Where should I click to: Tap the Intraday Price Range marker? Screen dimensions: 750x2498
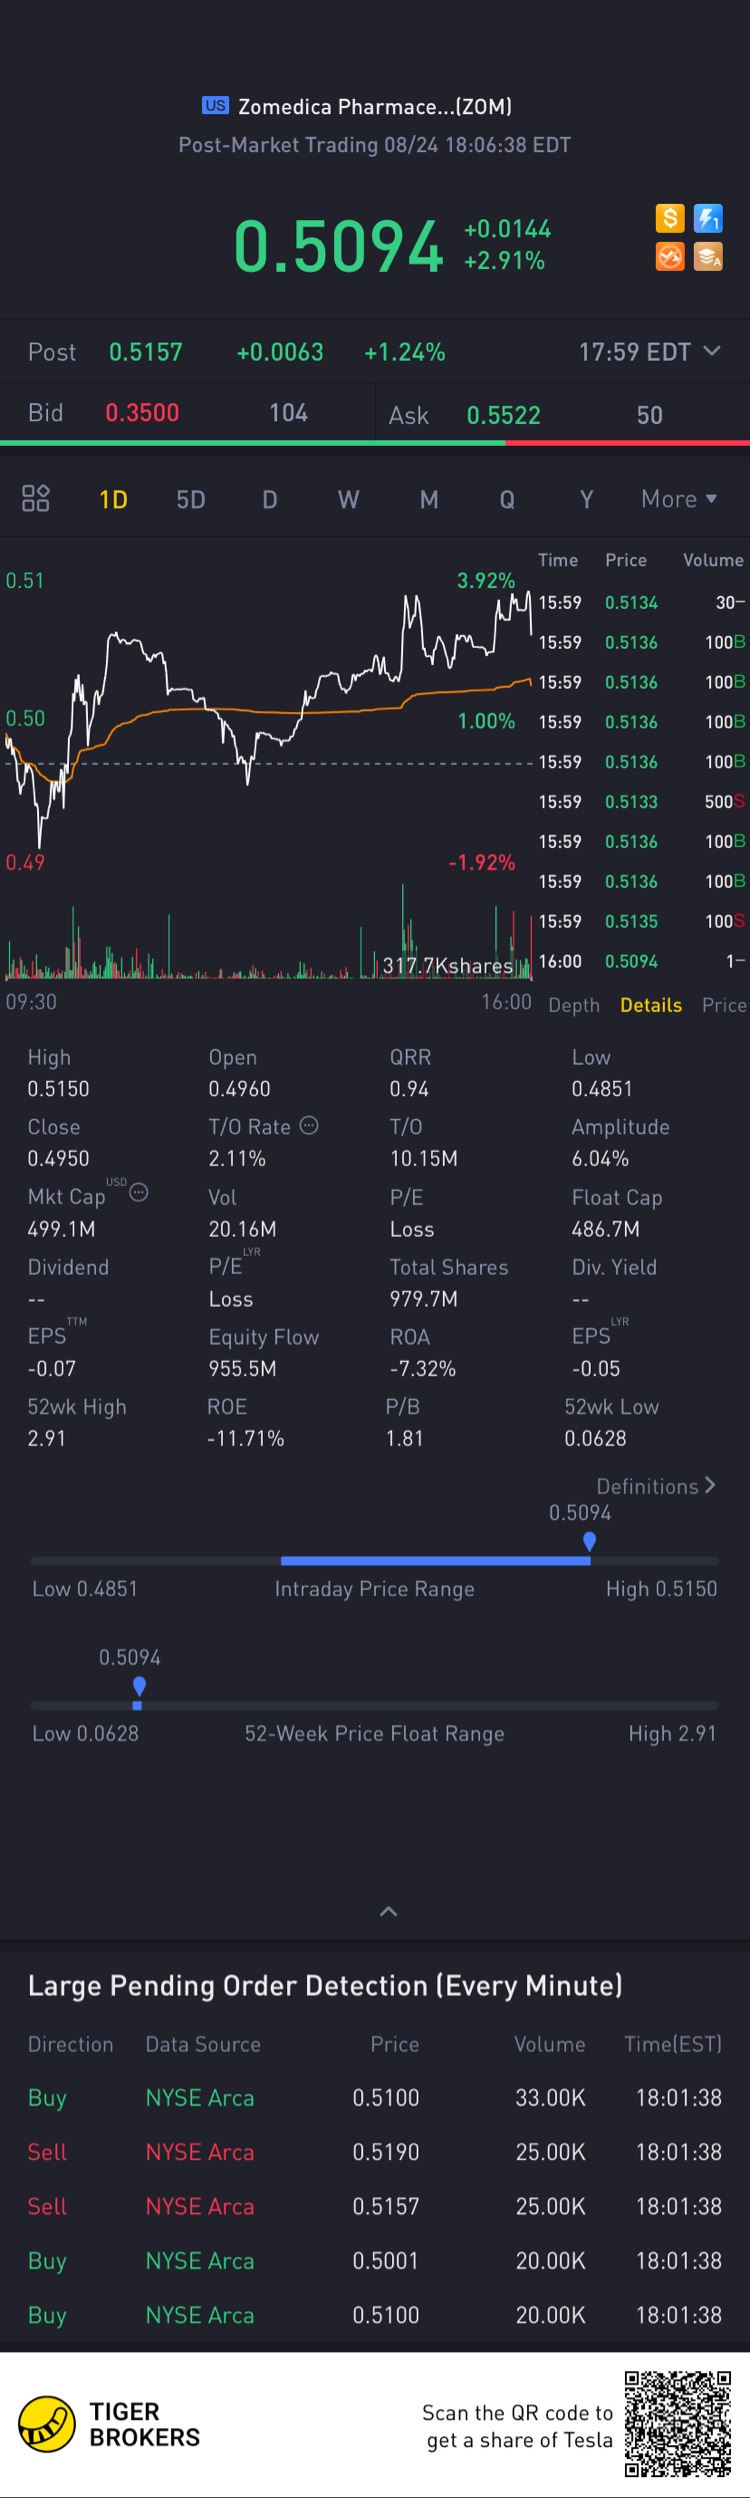point(589,1541)
